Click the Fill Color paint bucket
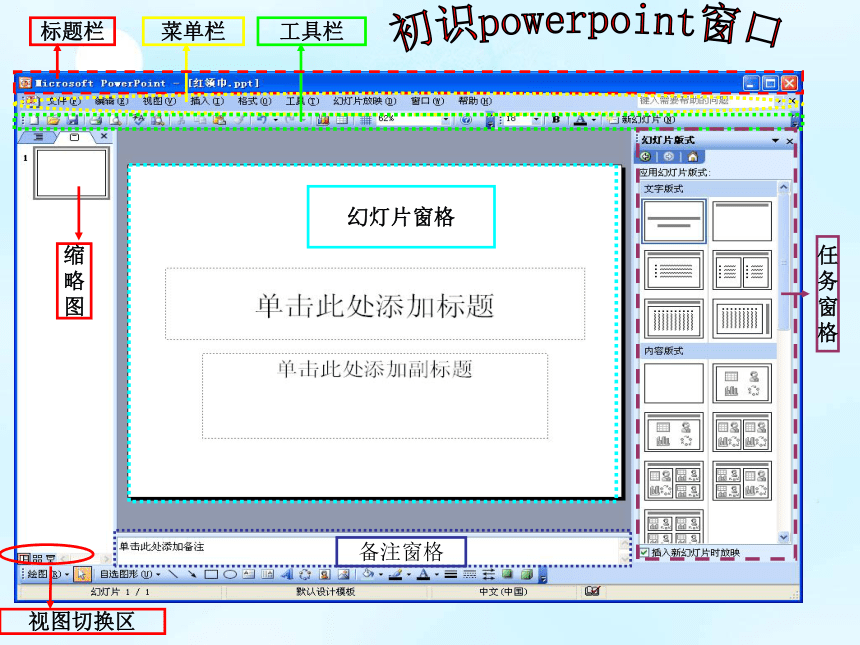Screen dimensions: 860x645 pos(369,574)
